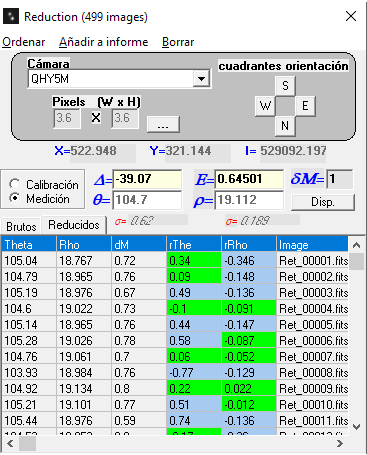
Task: Switch to the Brutos tab
Action: pos(21,226)
